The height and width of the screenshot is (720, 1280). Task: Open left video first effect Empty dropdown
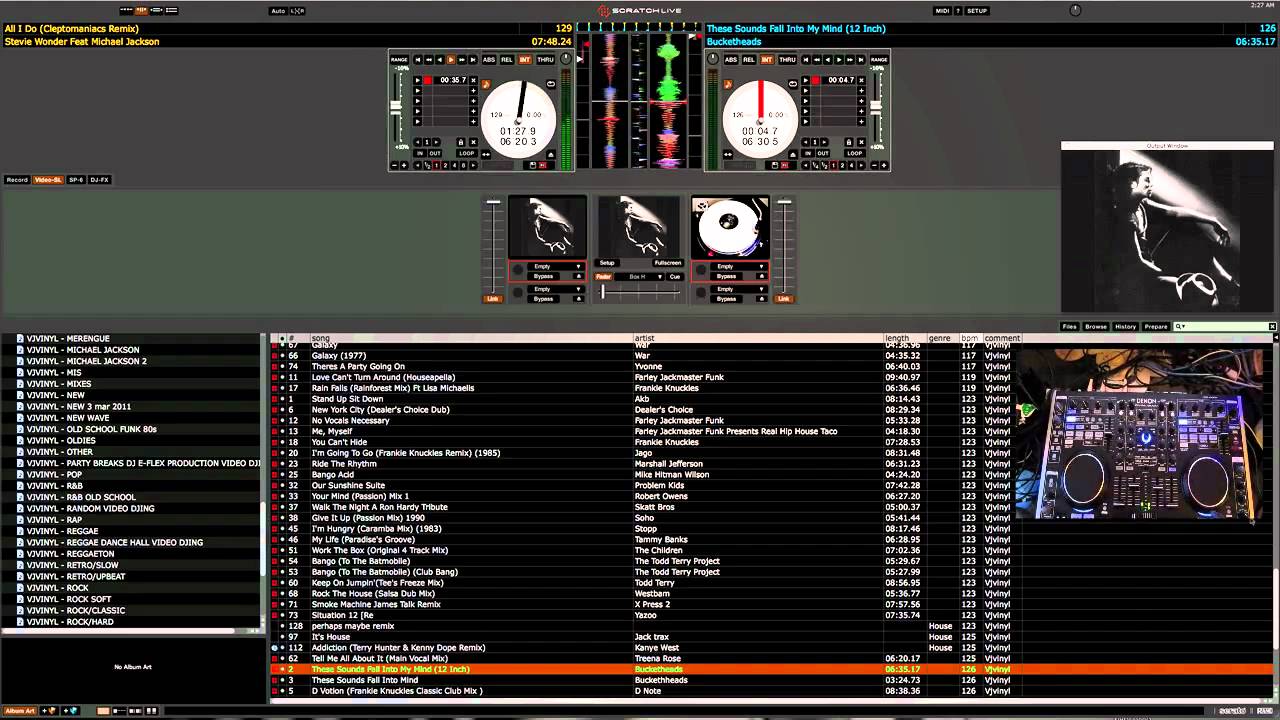pos(556,267)
